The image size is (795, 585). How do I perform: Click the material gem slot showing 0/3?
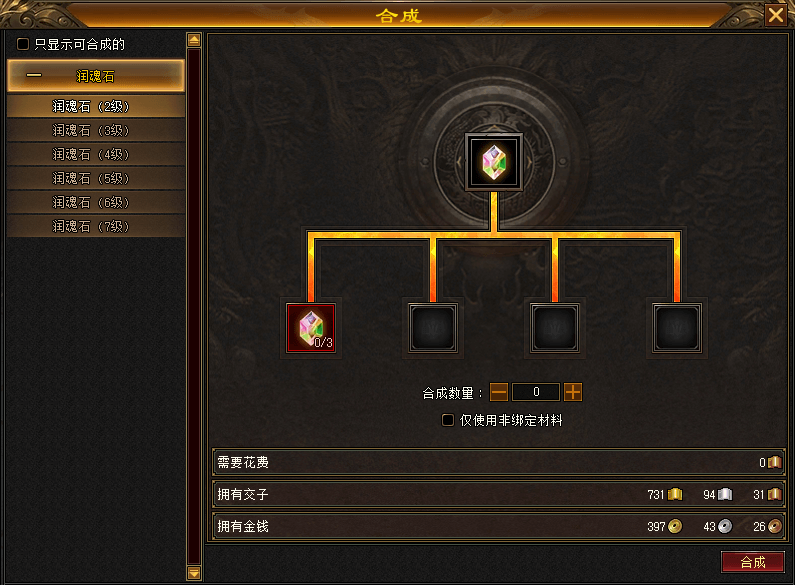[311, 328]
